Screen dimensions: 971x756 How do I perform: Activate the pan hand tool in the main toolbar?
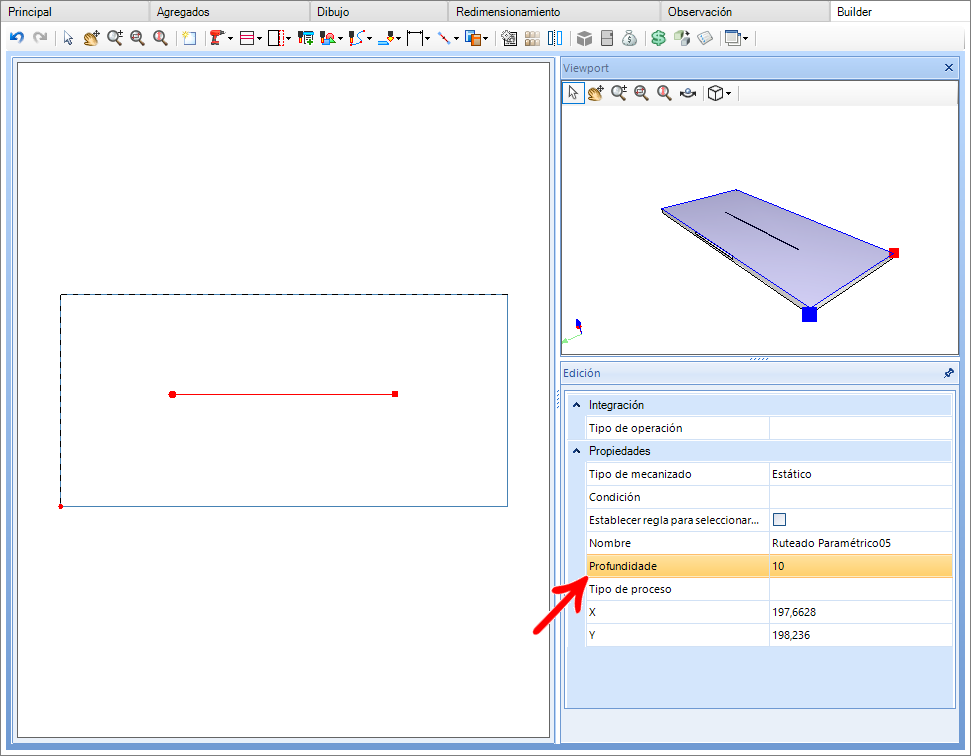92,38
